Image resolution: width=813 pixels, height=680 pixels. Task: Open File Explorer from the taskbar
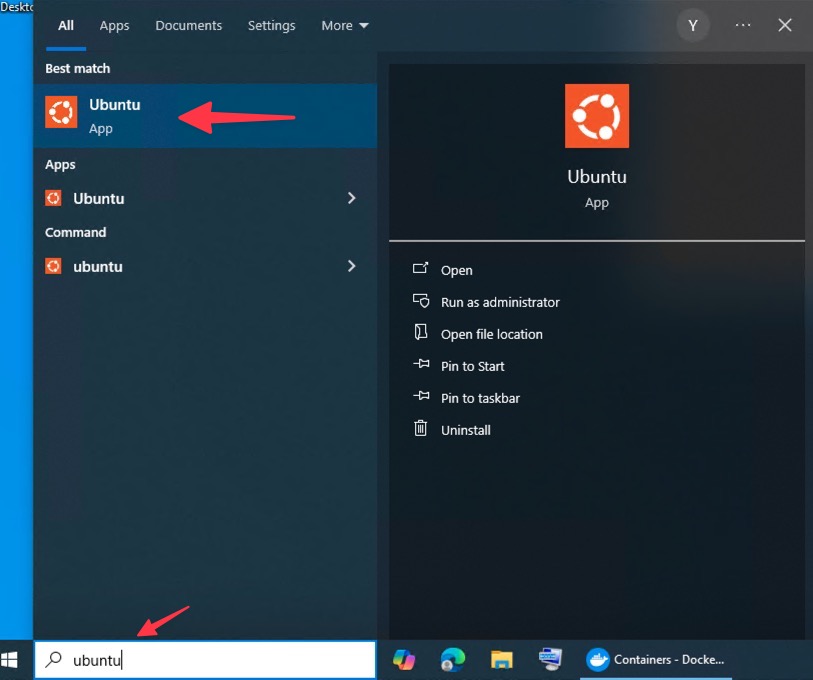coord(501,660)
